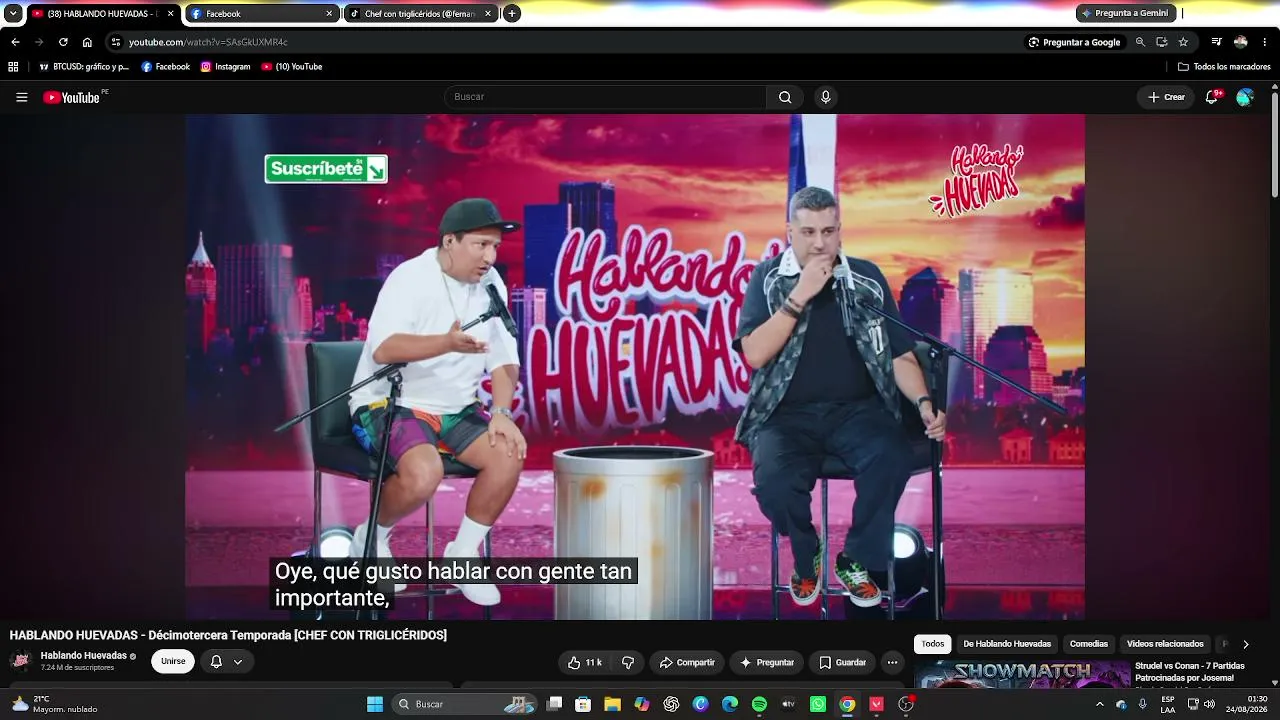The height and width of the screenshot is (720, 1280).
Task: Open Chrome media controls icon
Action: click(x=1216, y=42)
